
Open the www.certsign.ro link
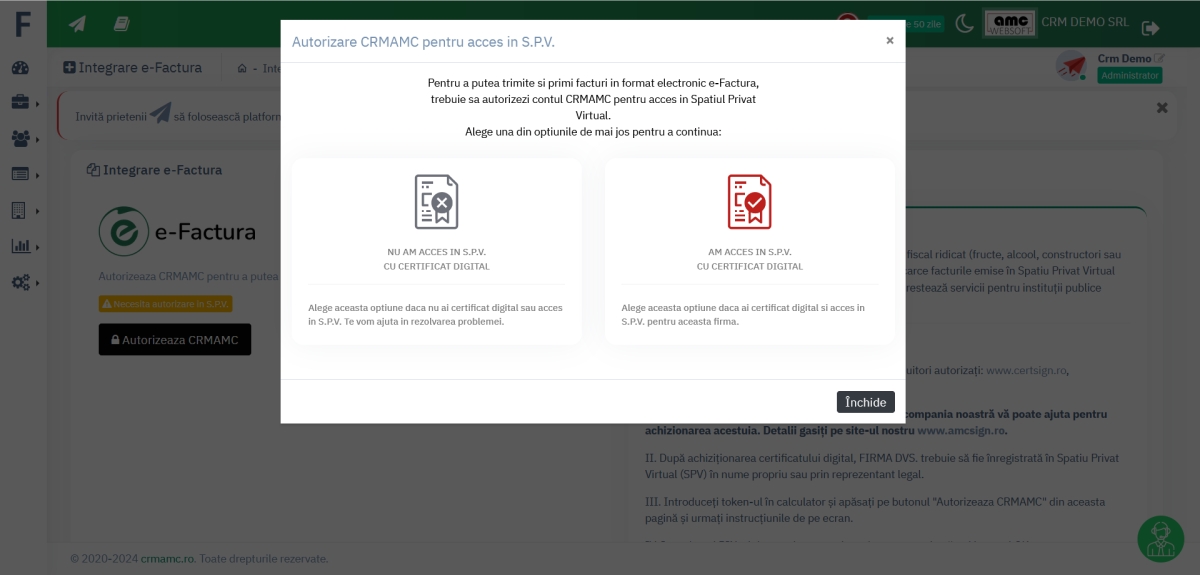click(x=1026, y=370)
